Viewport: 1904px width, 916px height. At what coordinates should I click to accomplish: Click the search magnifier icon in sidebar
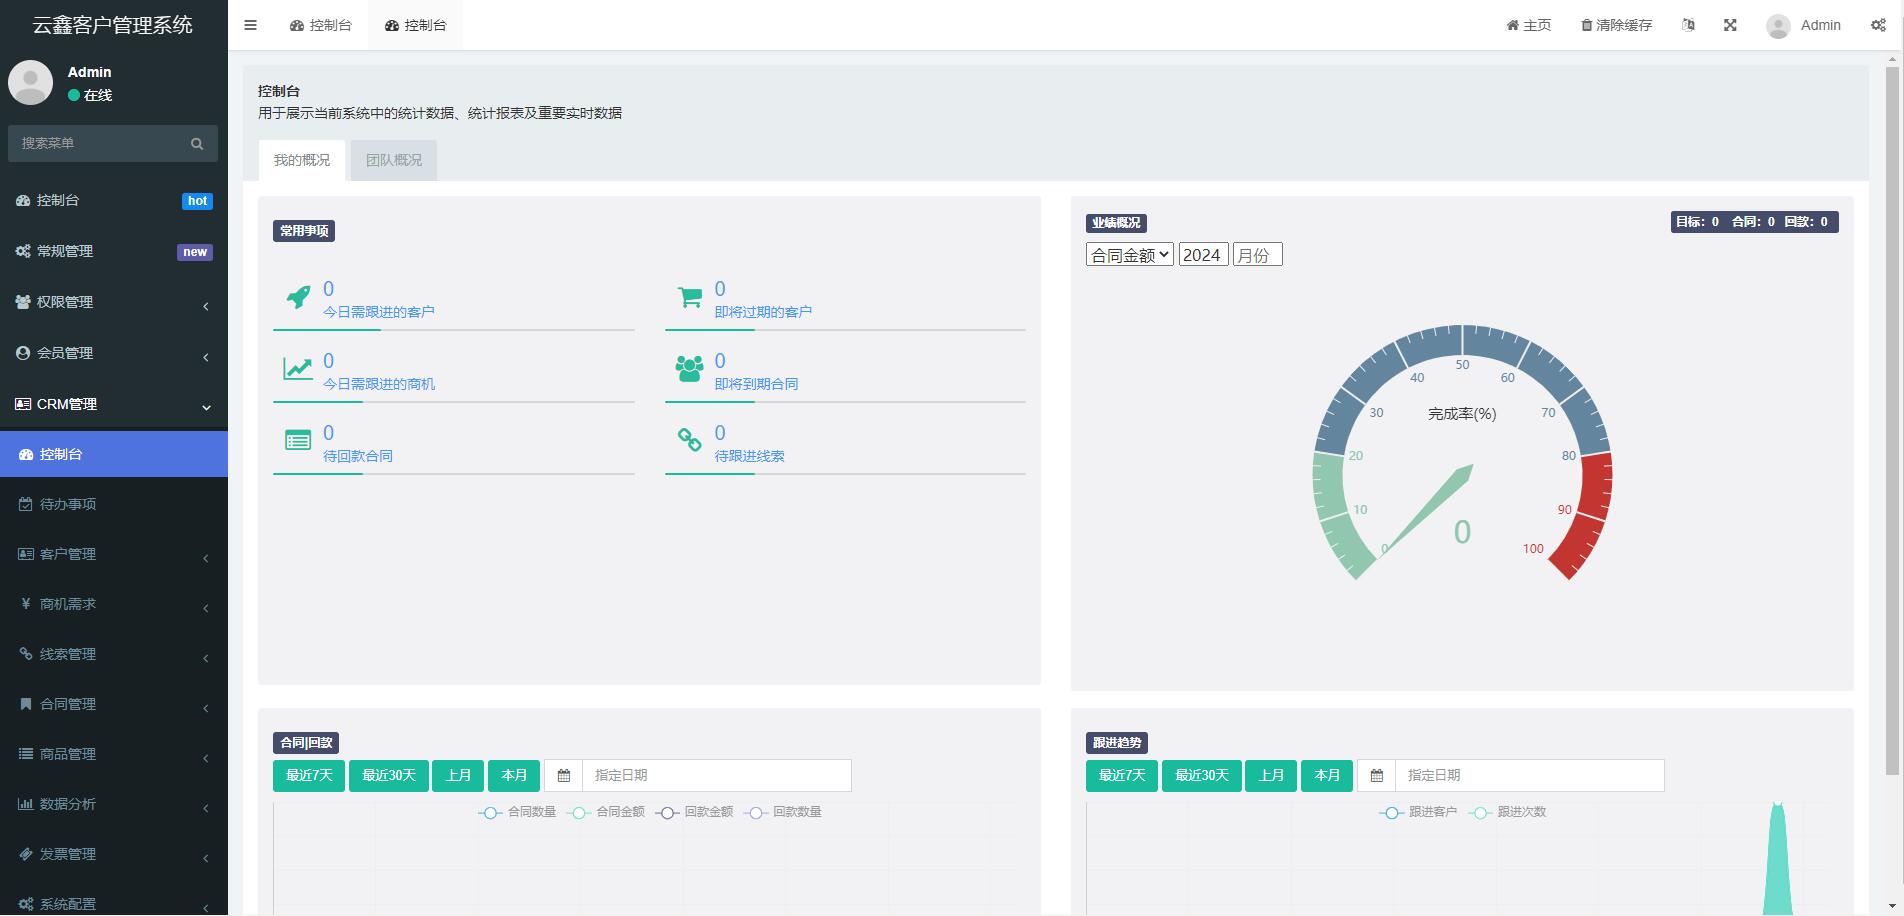tap(197, 144)
